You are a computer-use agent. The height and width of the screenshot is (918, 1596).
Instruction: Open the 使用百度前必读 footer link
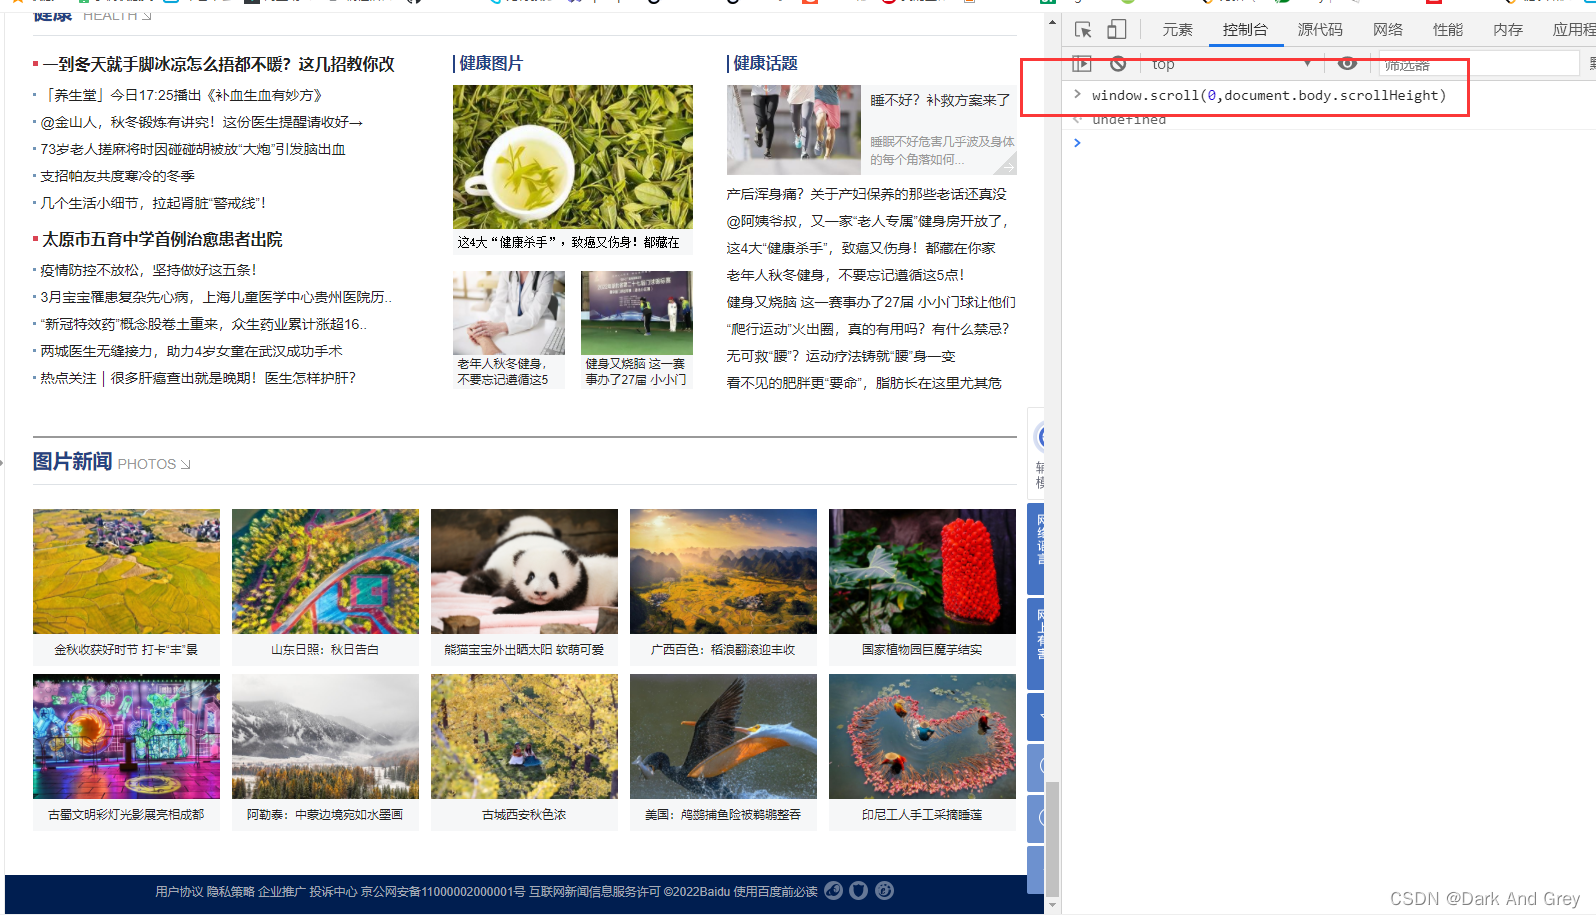[775, 892]
